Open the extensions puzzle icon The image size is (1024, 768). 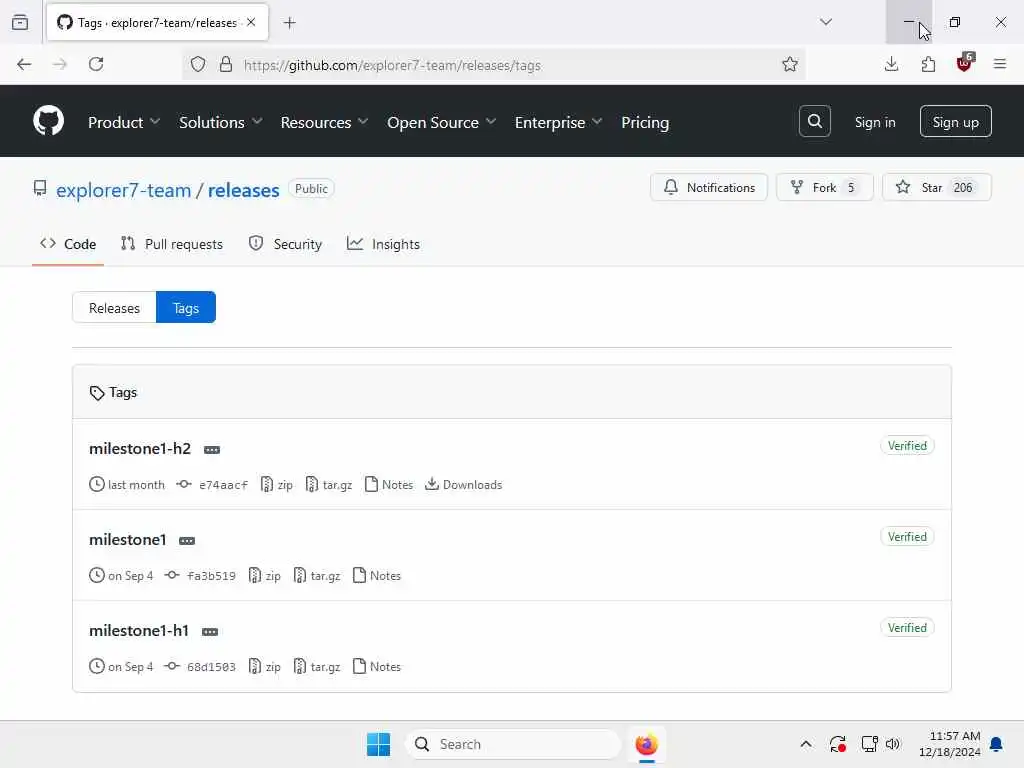coord(927,64)
